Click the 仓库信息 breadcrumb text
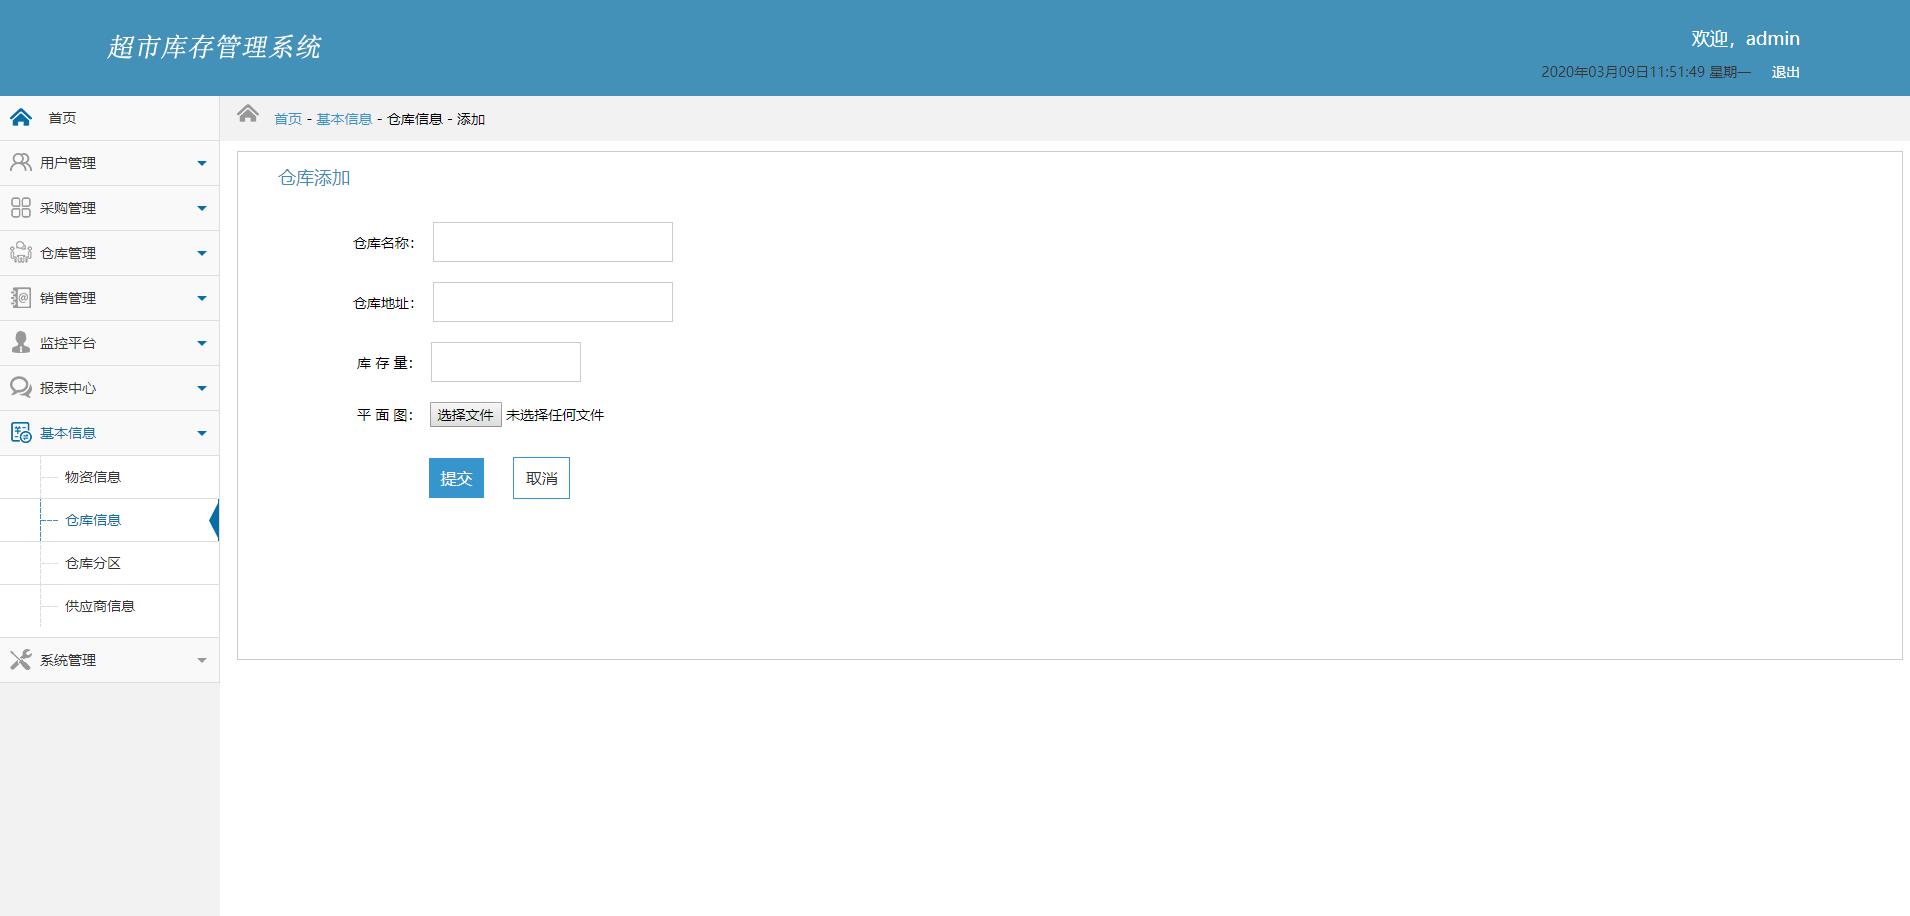Viewport: 1910px width, 916px height. [x=415, y=119]
